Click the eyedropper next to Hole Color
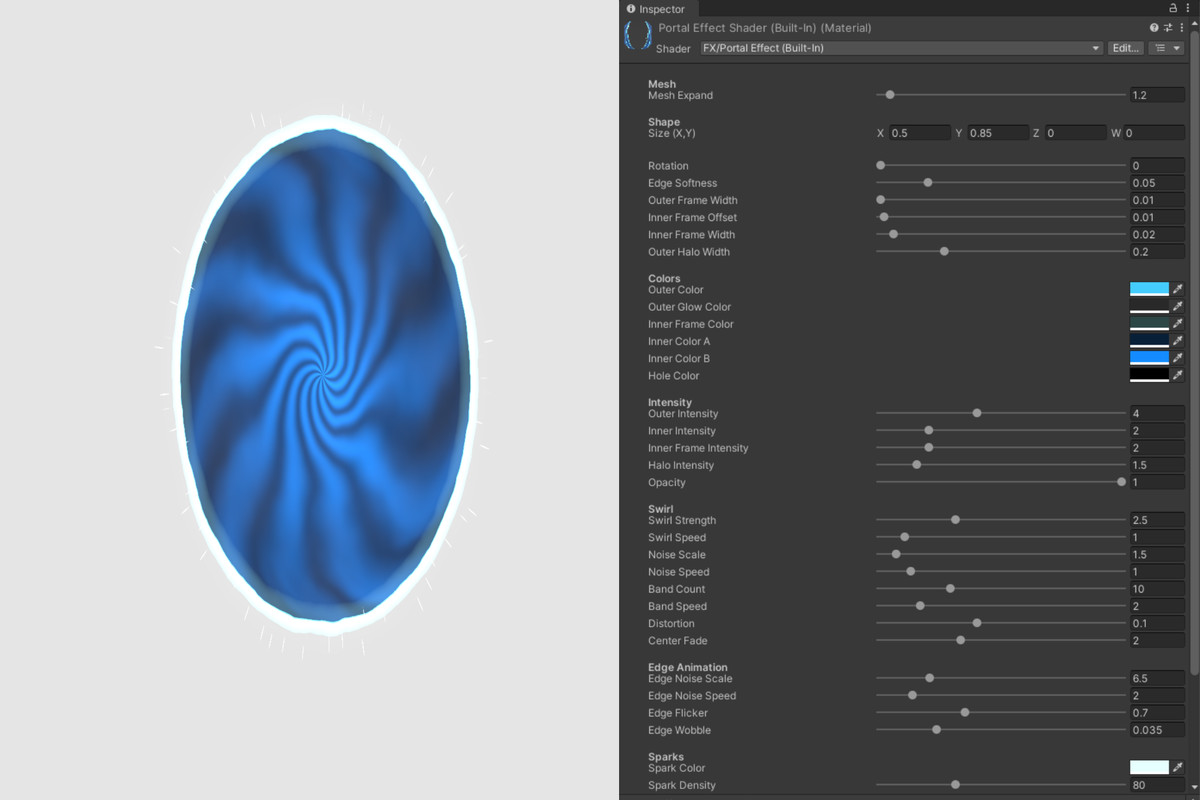 click(x=1177, y=375)
